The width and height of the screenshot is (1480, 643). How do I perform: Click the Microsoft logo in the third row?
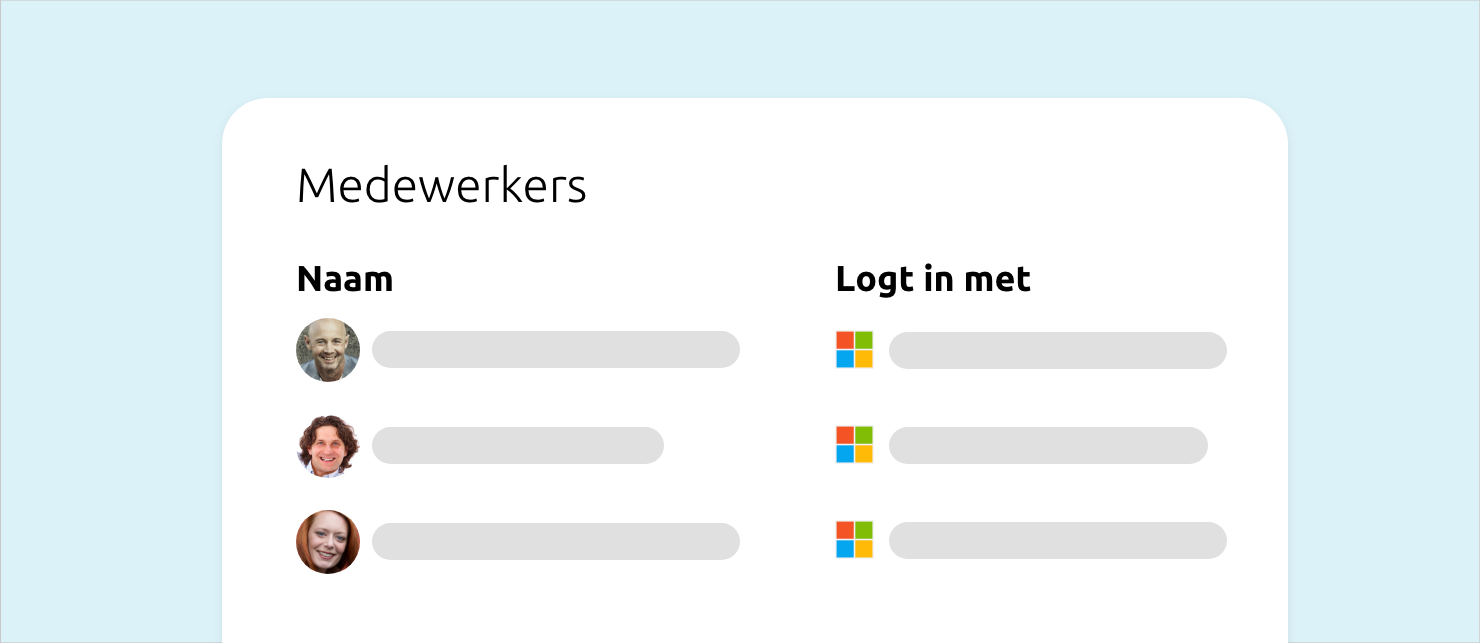coord(854,540)
